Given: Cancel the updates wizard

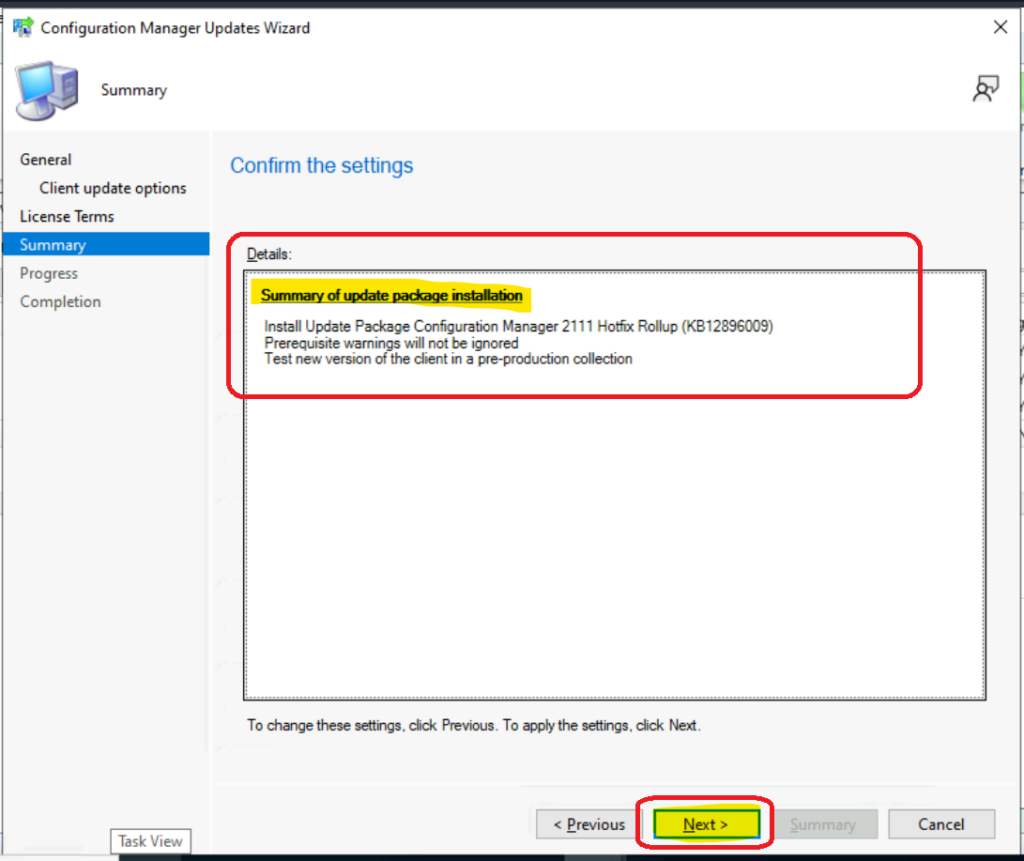Looking at the screenshot, I should tap(941, 824).
